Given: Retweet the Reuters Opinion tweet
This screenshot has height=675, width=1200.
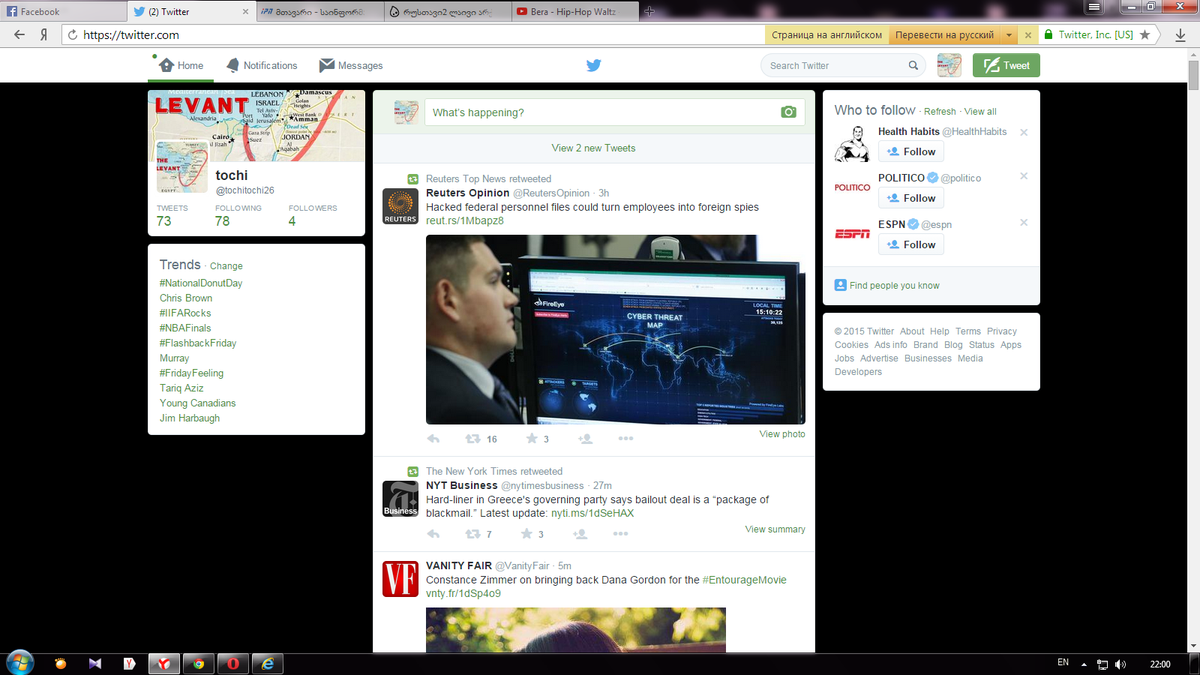Looking at the screenshot, I should click(472, 439).
